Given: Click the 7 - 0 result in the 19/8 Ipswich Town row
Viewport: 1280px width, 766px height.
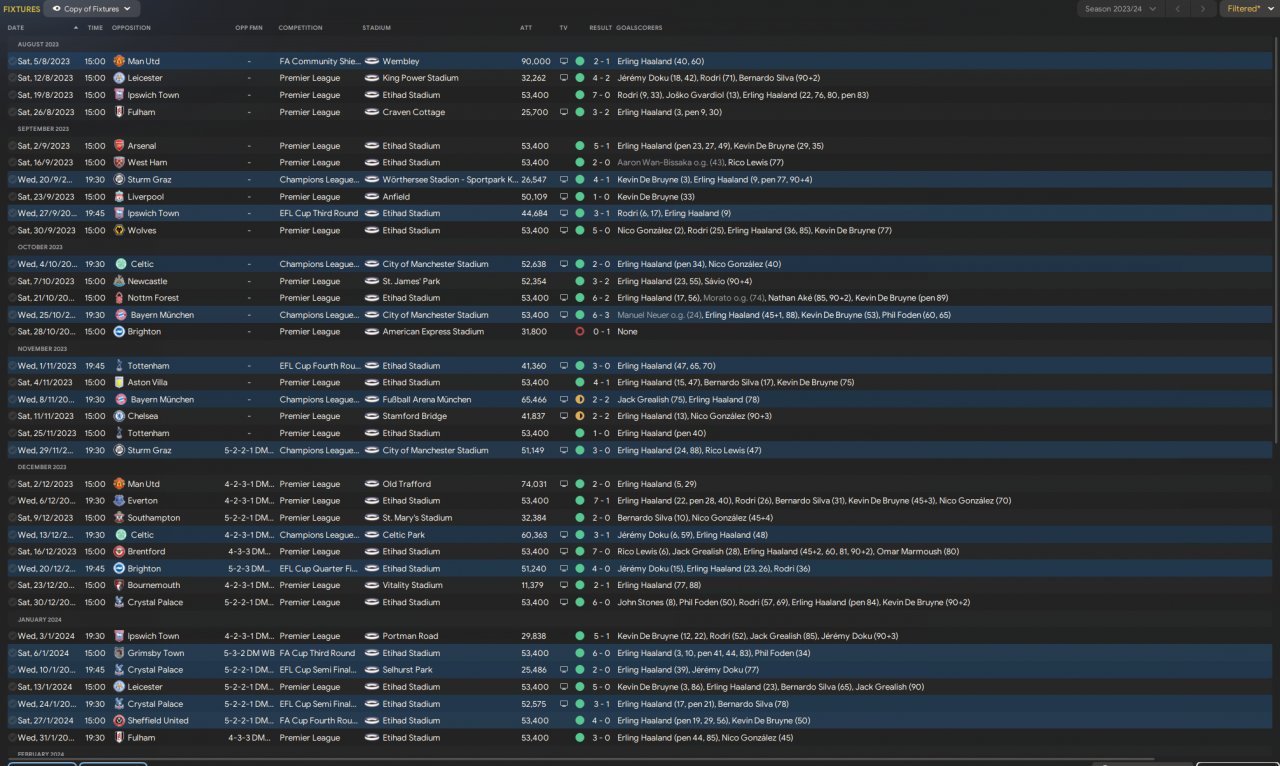Looking at the screenshot, I should [x=601, y=95].
